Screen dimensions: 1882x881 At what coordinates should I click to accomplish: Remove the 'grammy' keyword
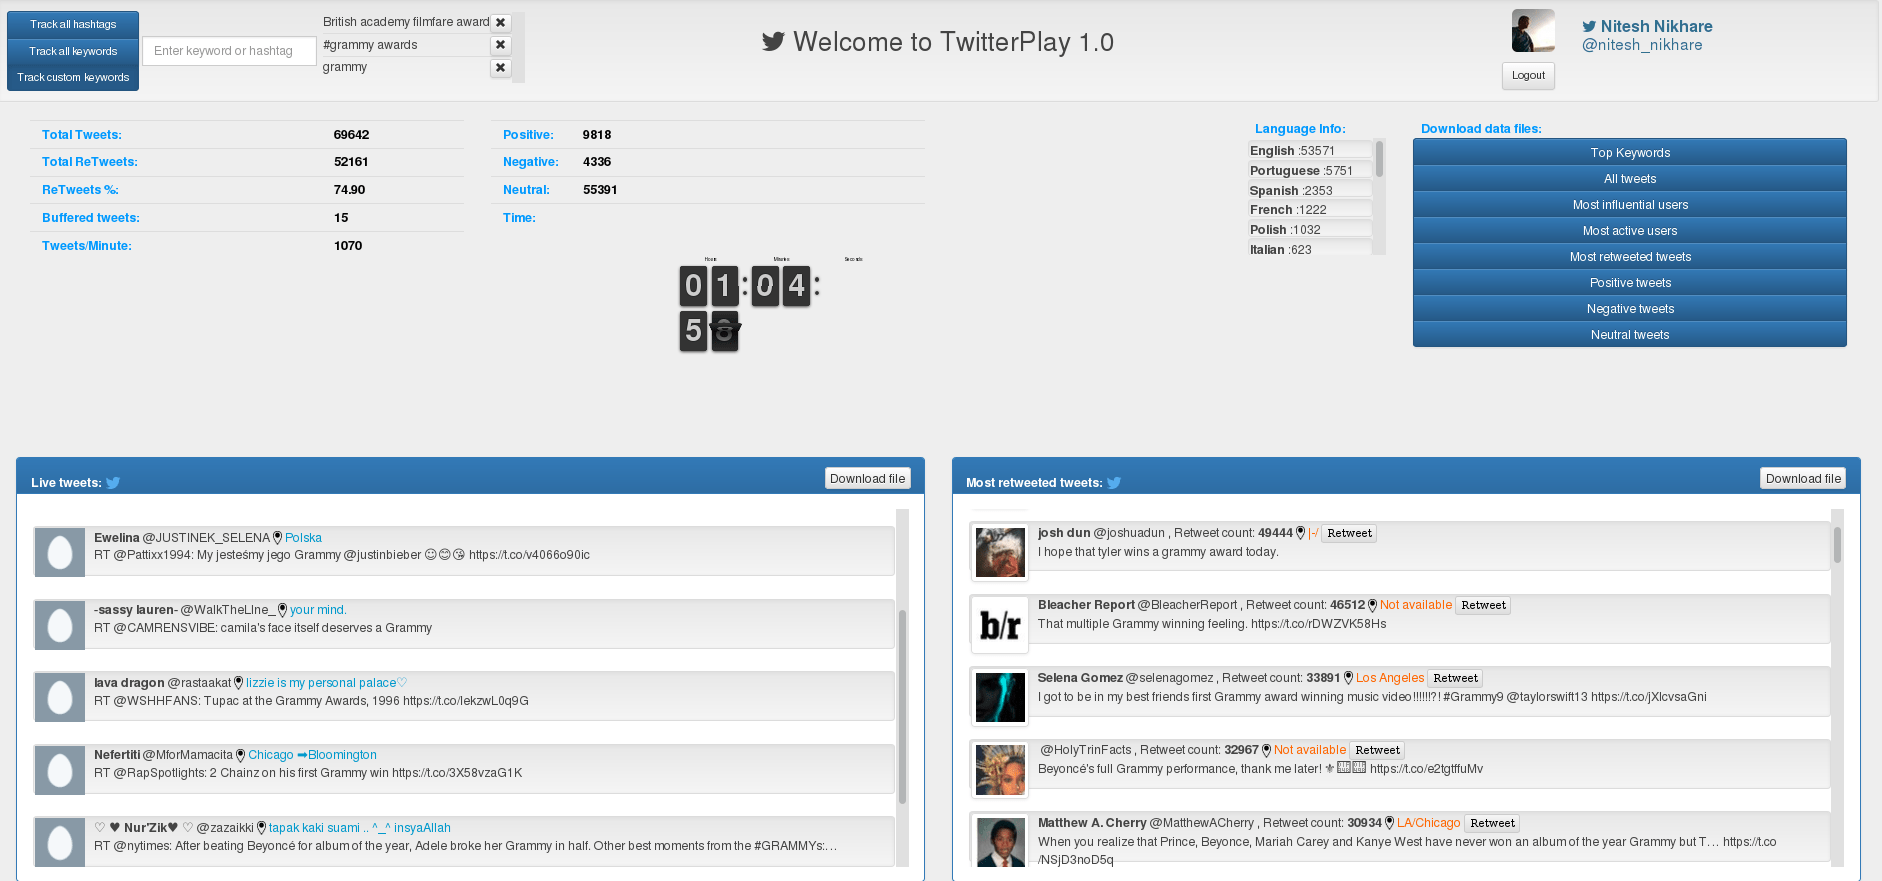501,68
